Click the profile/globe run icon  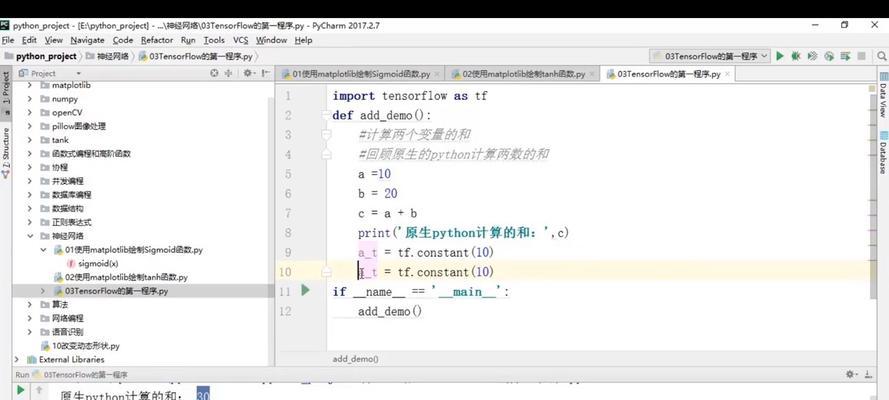pos(829,56)
